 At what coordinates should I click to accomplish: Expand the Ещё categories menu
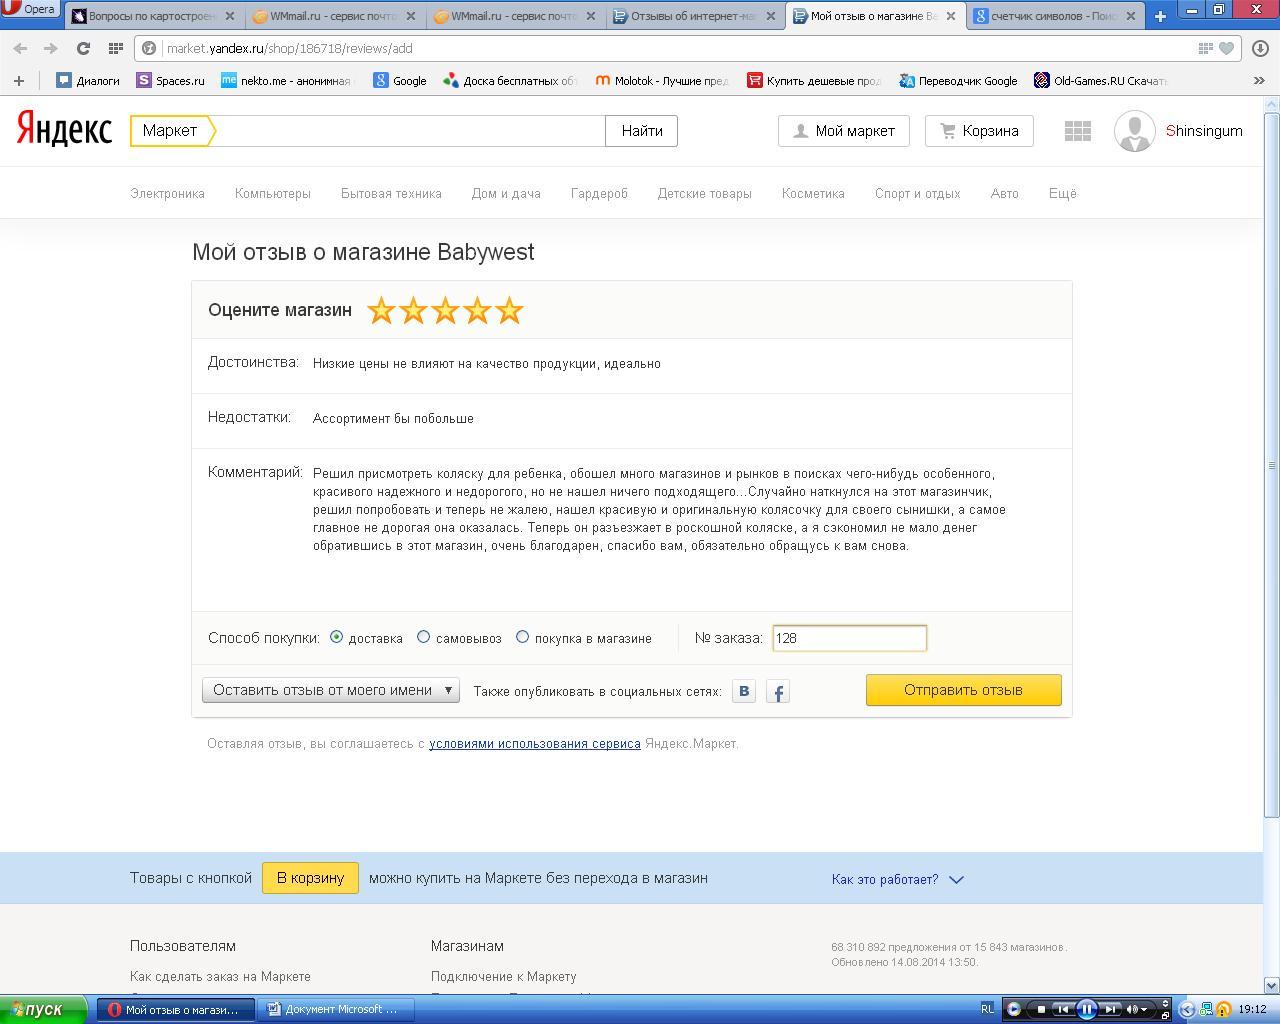coord(1063,194)
